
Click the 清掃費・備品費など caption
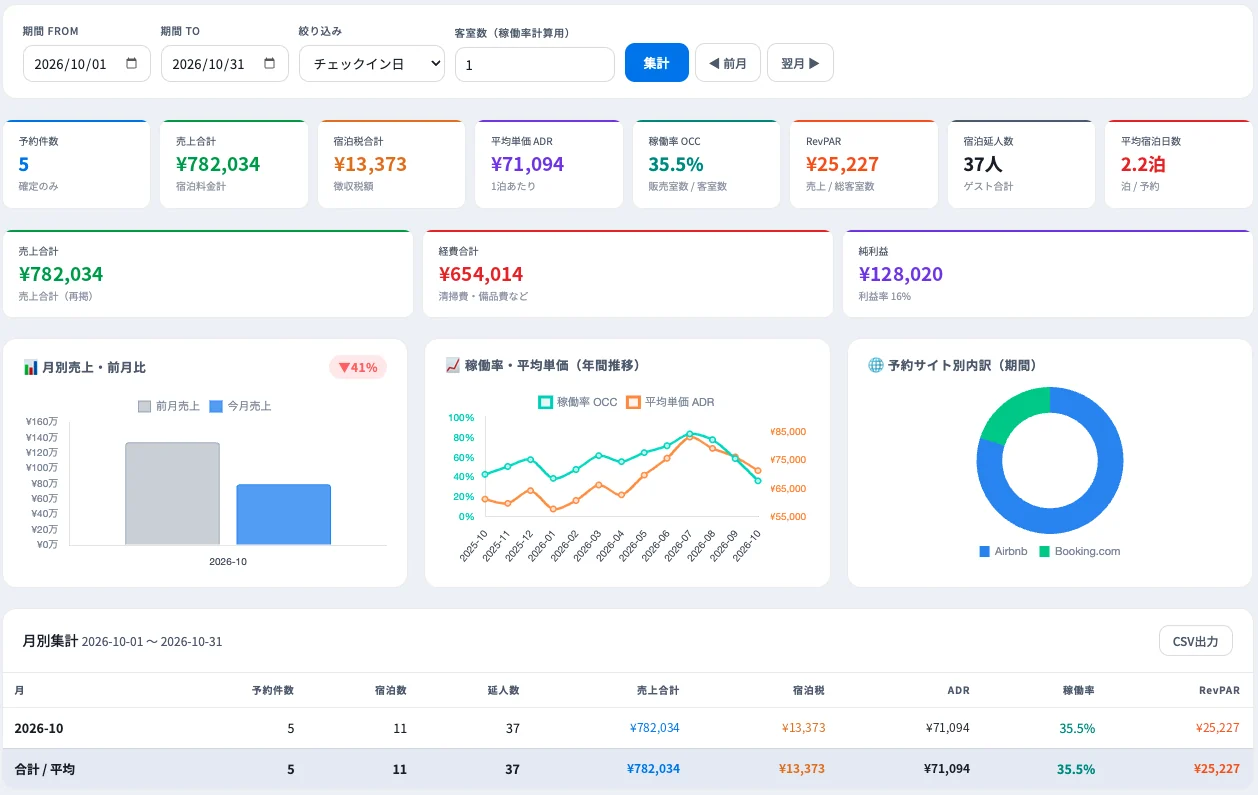click(484, 296)
